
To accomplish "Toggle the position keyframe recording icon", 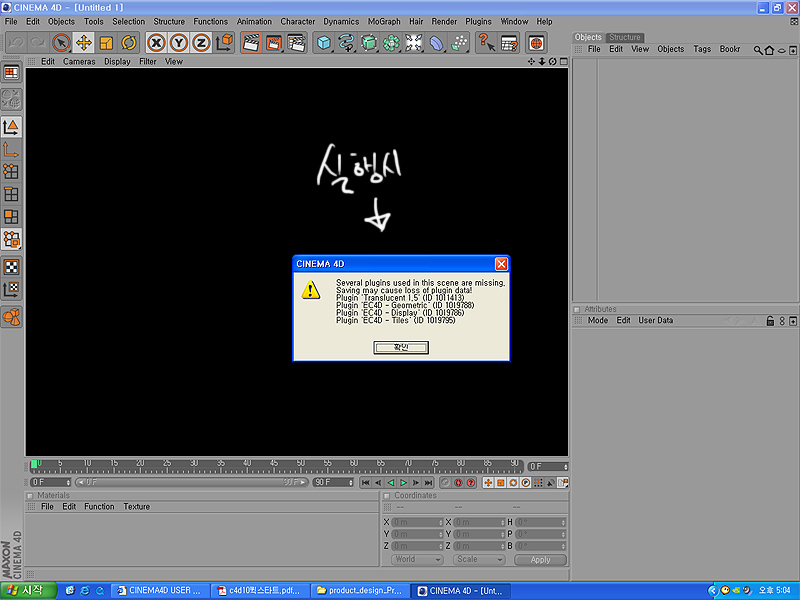I will click(488, 482).
